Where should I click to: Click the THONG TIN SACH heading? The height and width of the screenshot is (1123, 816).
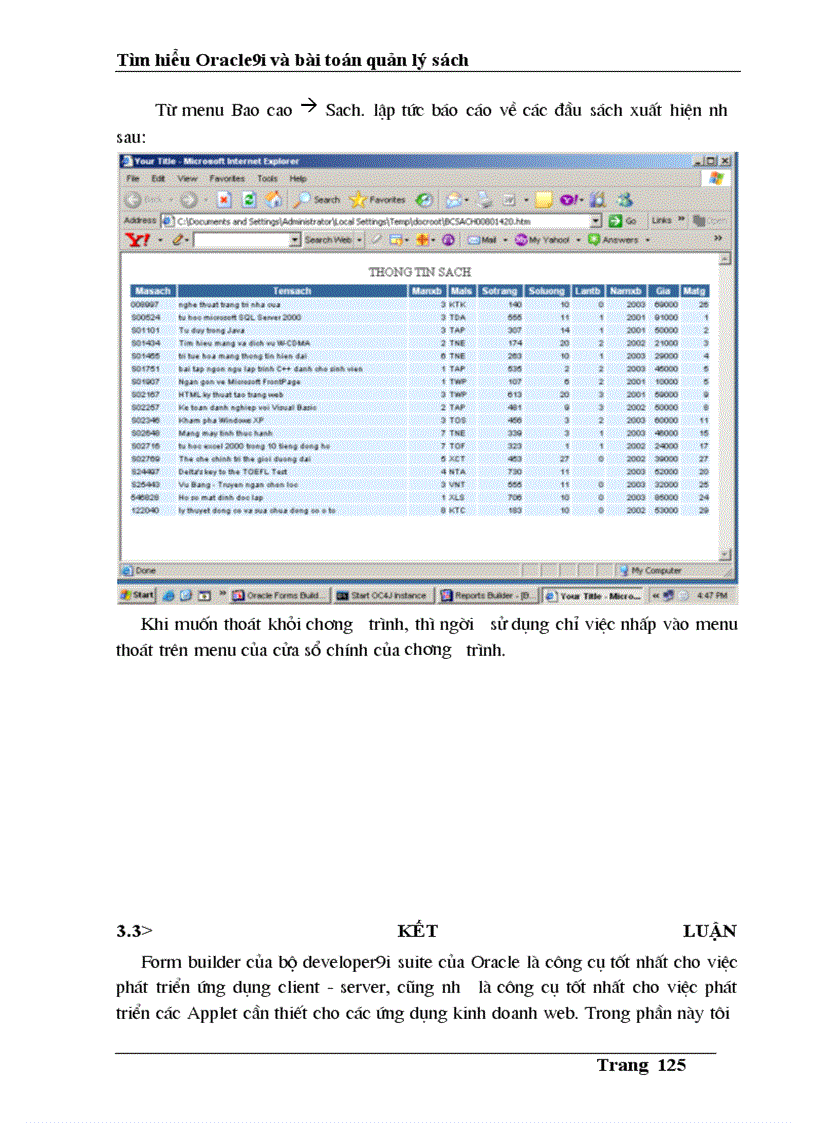pos(420,272)
